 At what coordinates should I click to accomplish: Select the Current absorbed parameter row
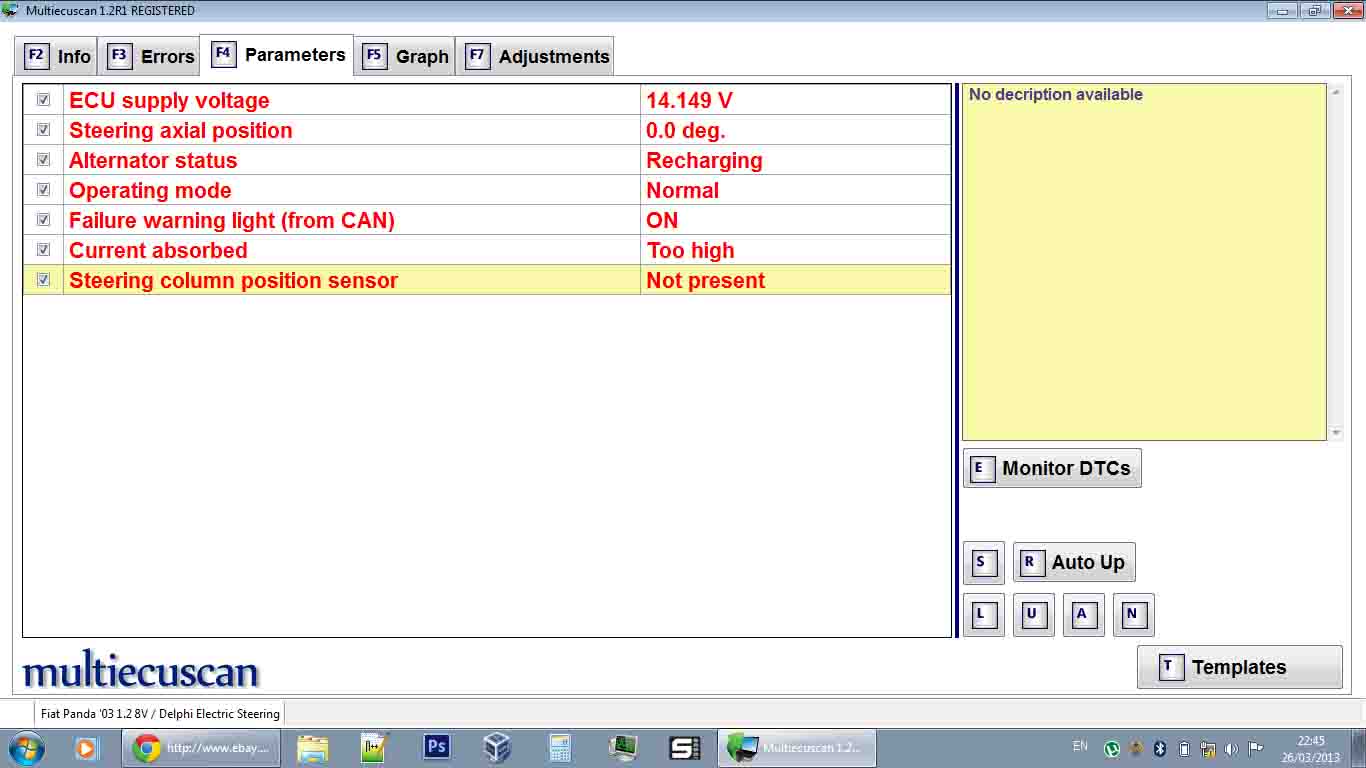point(350,250)
